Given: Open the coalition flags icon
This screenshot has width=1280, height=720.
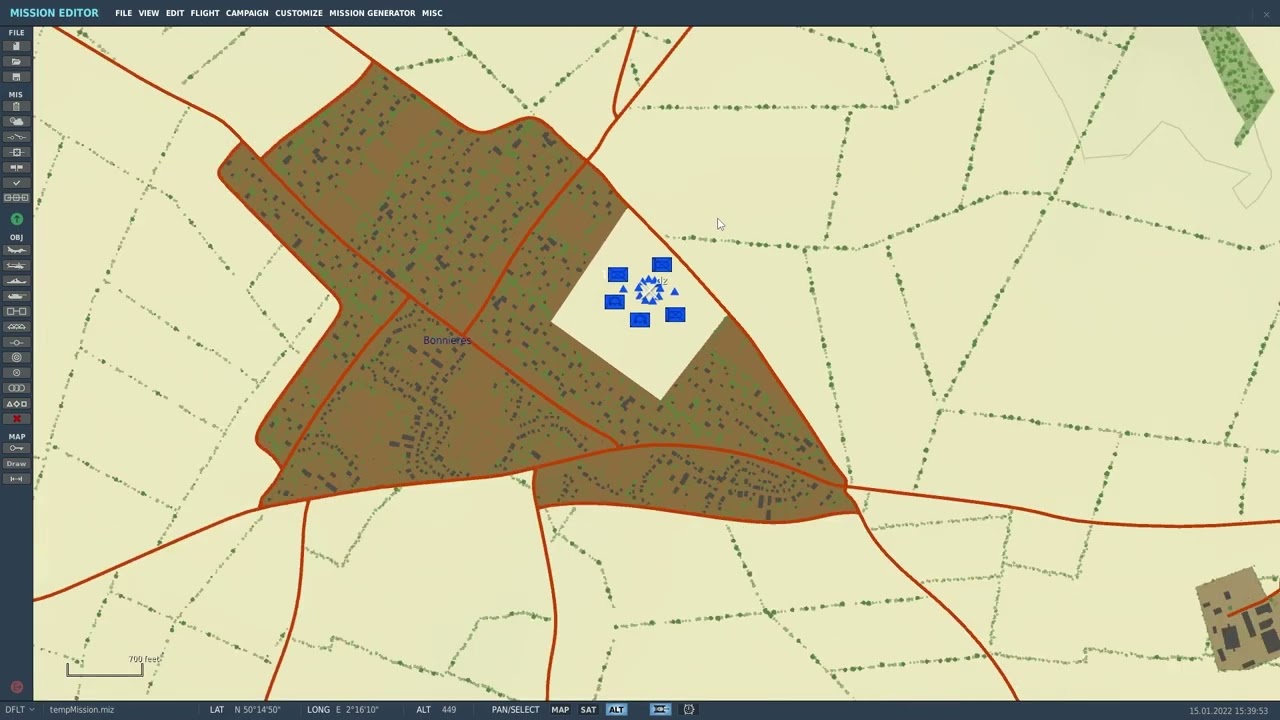Looking at the screenshot, I should coord(16,167).
